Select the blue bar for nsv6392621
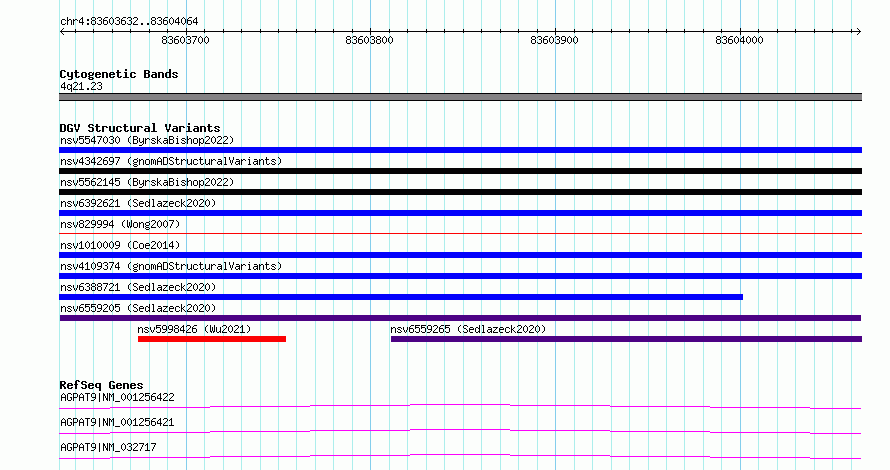 point(460,213)
